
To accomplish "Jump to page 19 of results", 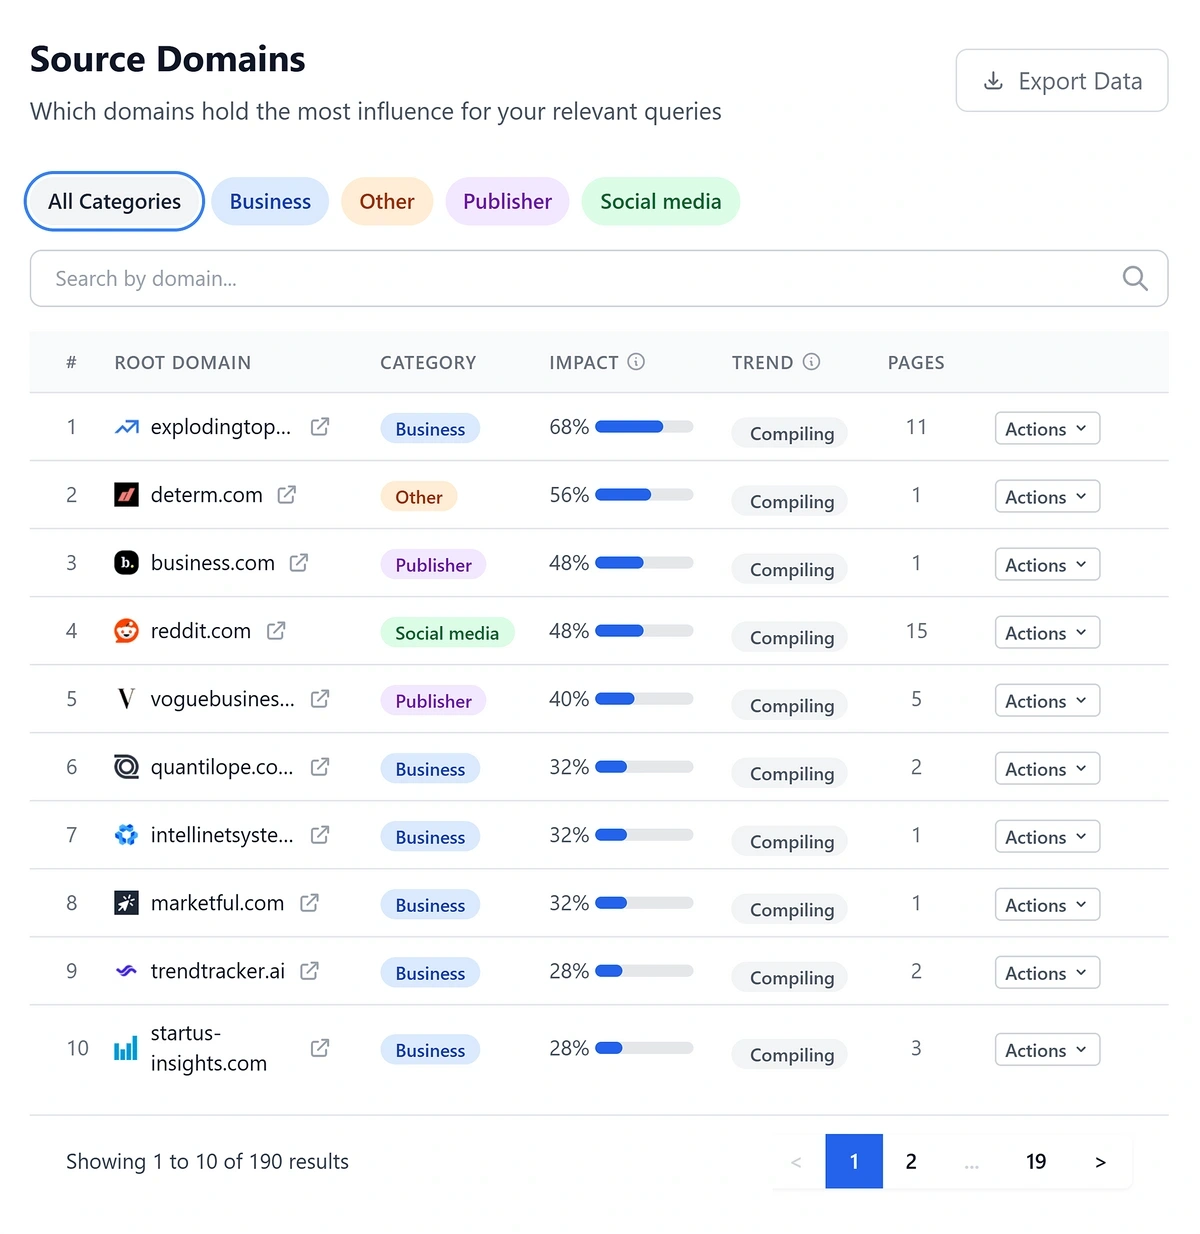I will 1036,1161.
